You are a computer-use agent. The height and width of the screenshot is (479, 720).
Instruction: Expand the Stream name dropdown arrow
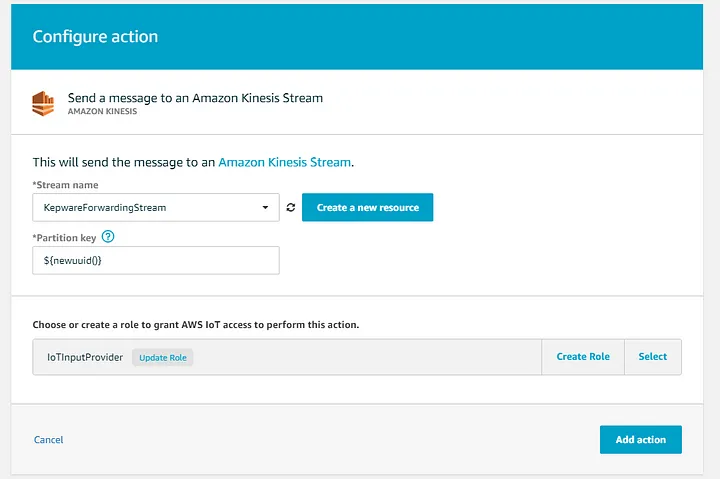click(265, 208)
